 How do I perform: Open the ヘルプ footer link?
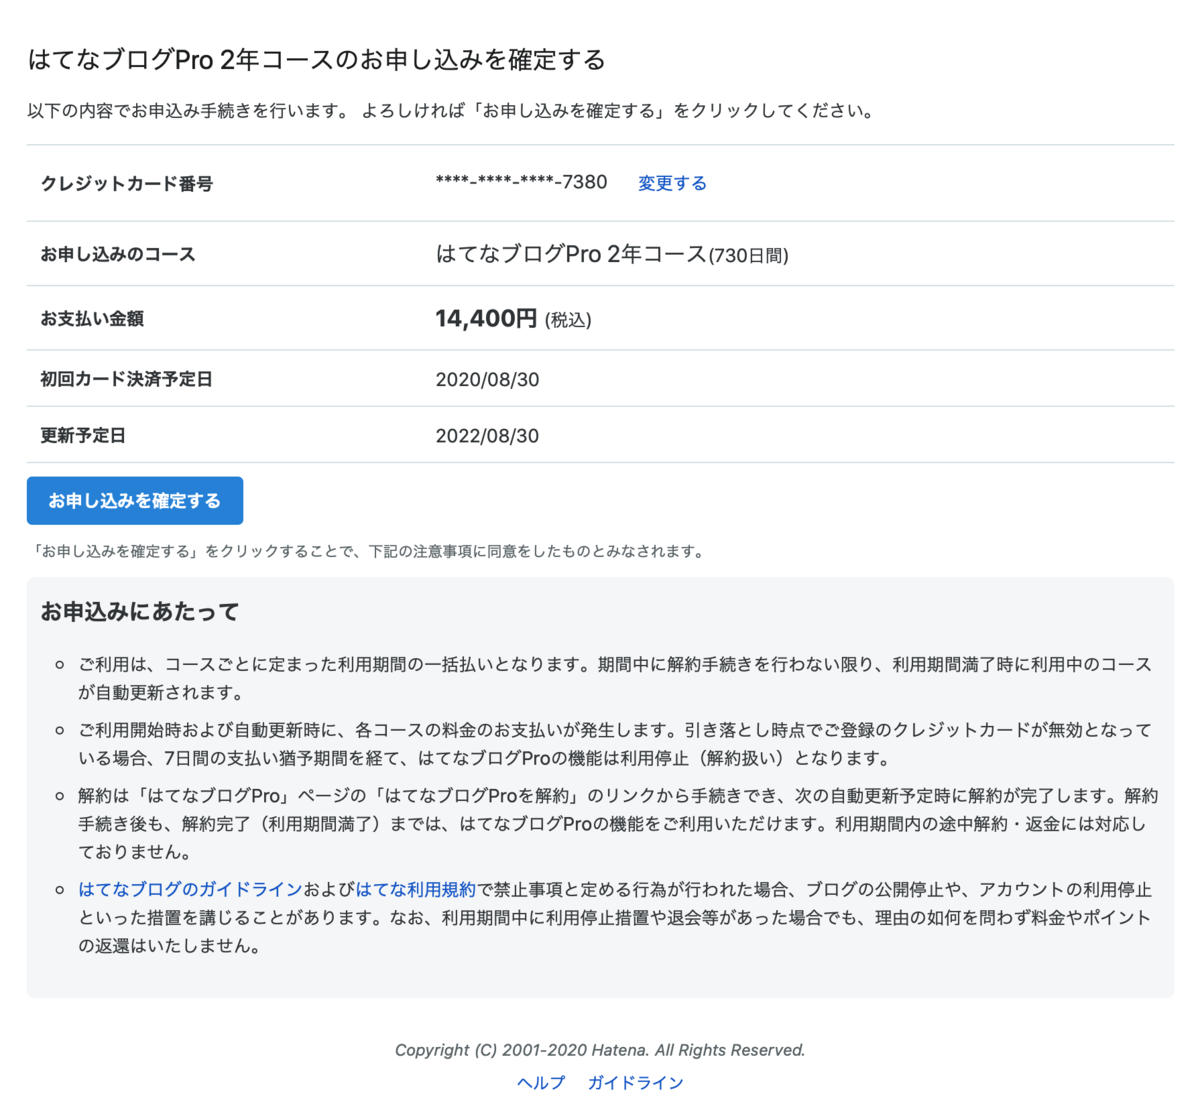(x=541, y=1082)
